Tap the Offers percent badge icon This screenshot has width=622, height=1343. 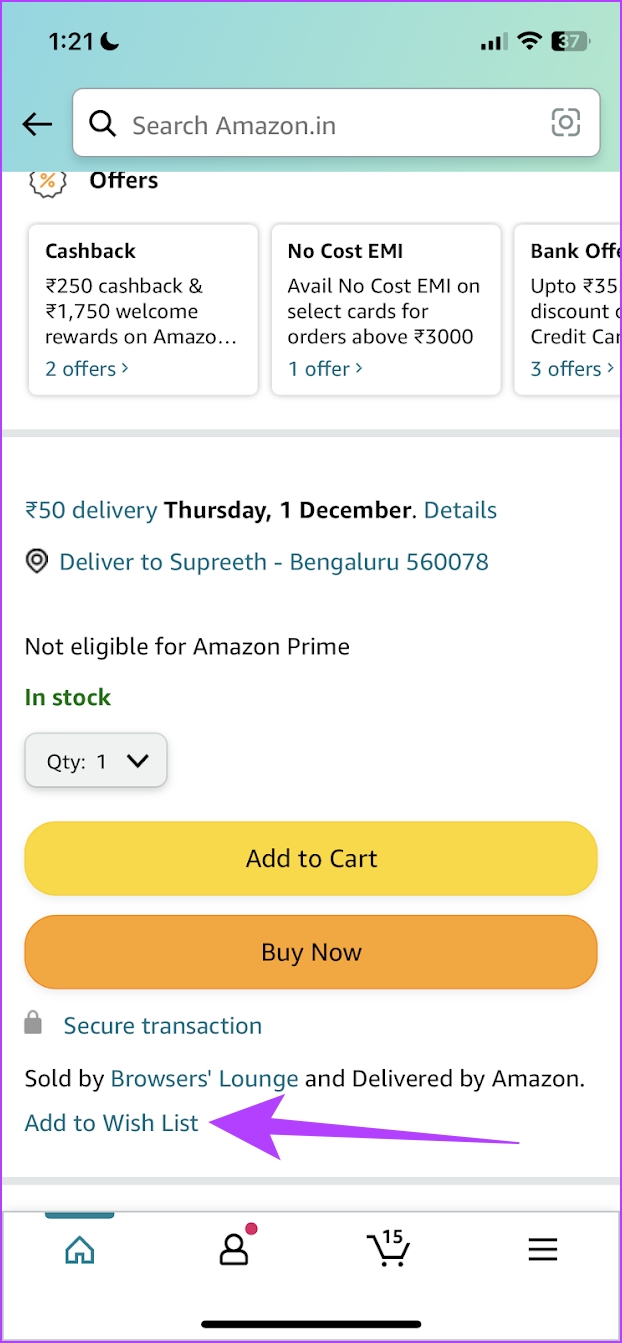coord(47,181)
